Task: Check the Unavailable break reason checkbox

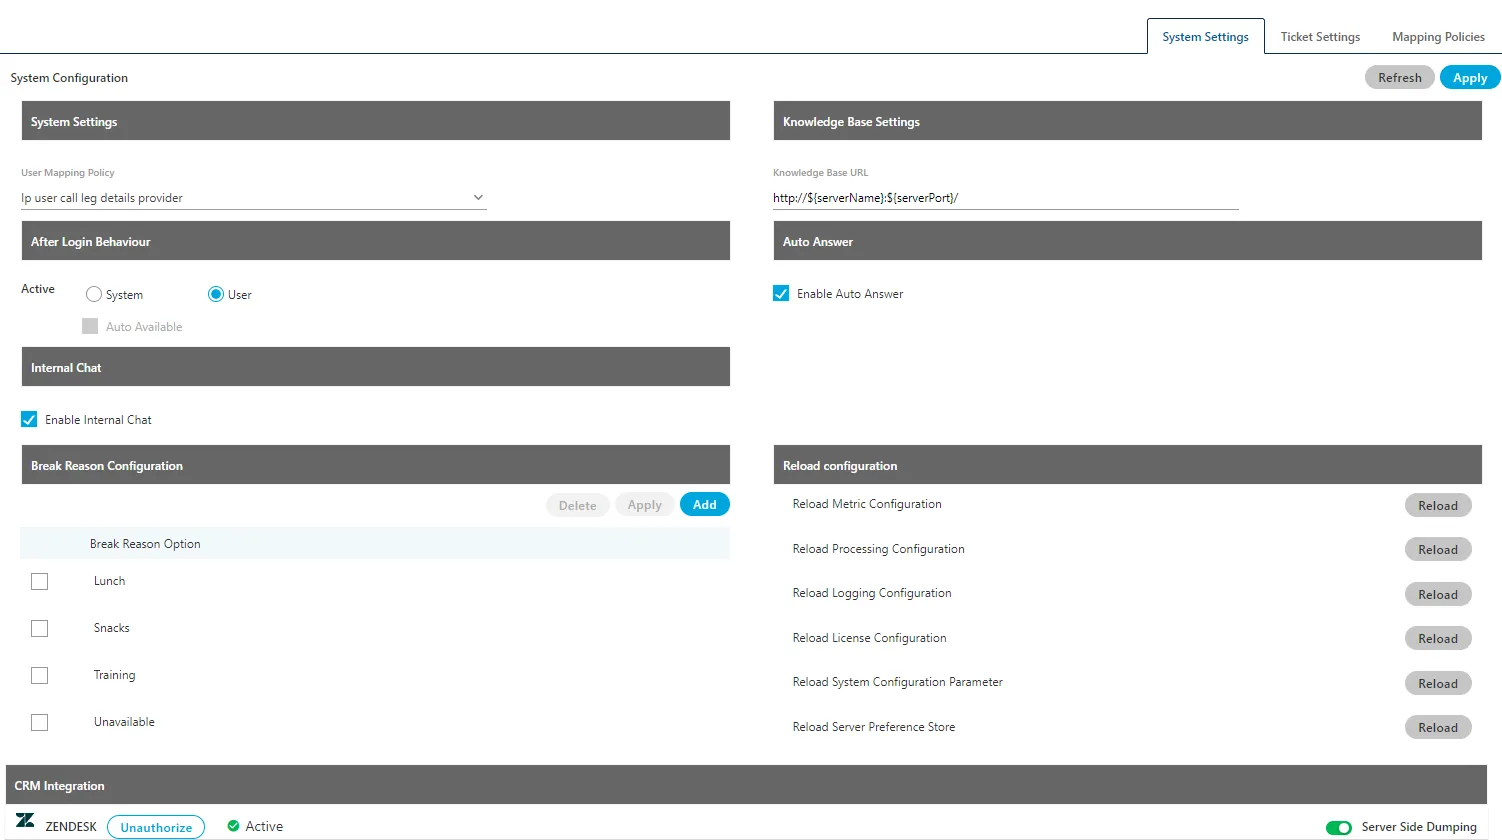Action: (x=40, y=723)
